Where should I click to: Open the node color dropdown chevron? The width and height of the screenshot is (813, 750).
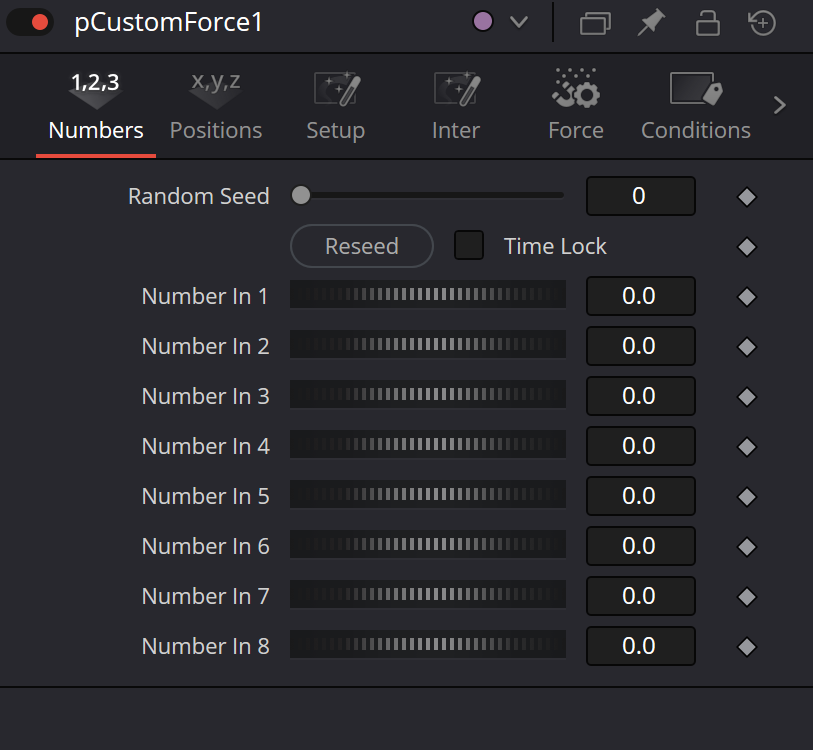tap(518, 22)
